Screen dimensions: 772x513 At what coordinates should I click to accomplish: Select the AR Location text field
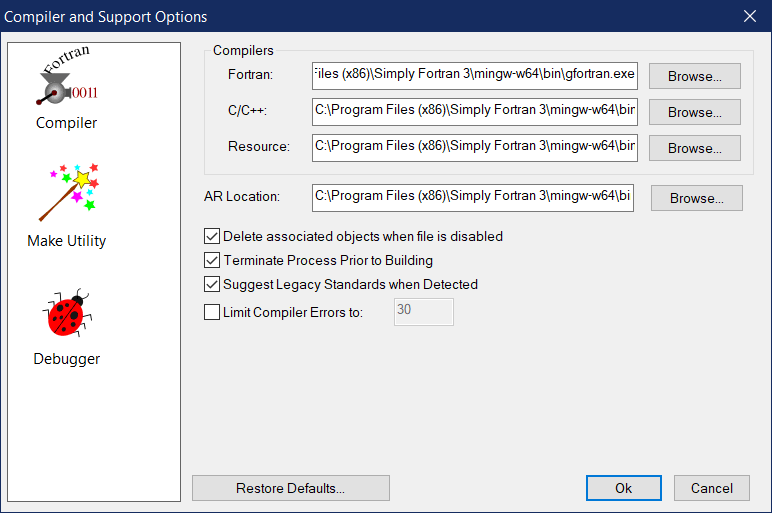(472, 196)
